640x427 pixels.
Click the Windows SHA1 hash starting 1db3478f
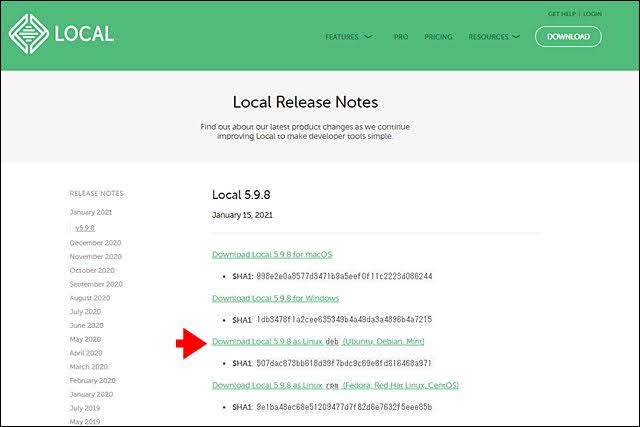point(344,320)
